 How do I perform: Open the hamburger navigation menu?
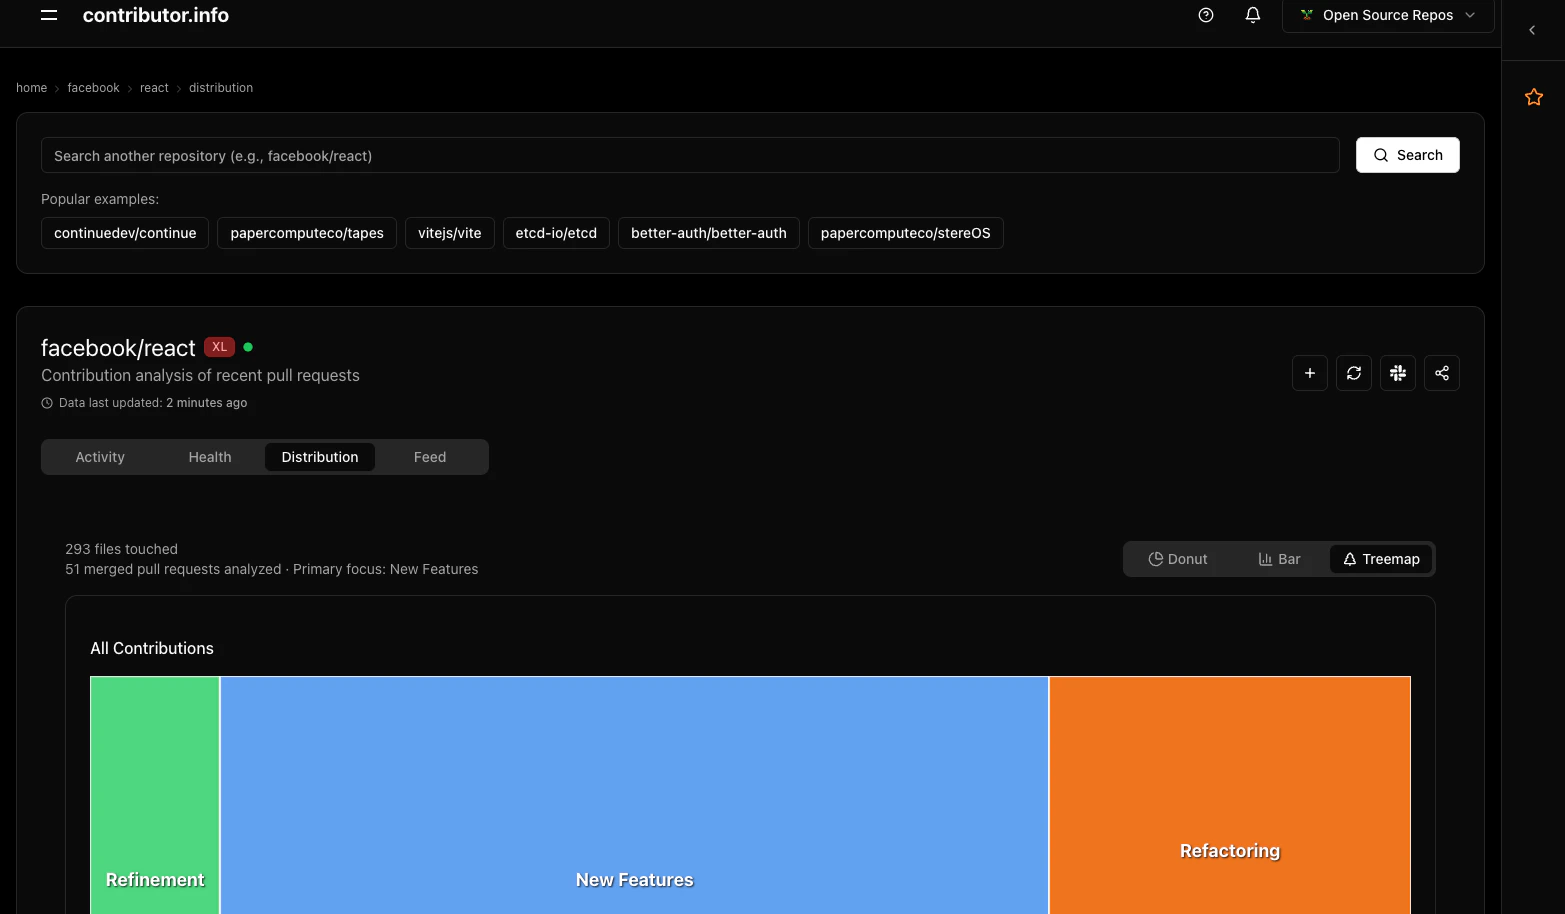[48, 15]
